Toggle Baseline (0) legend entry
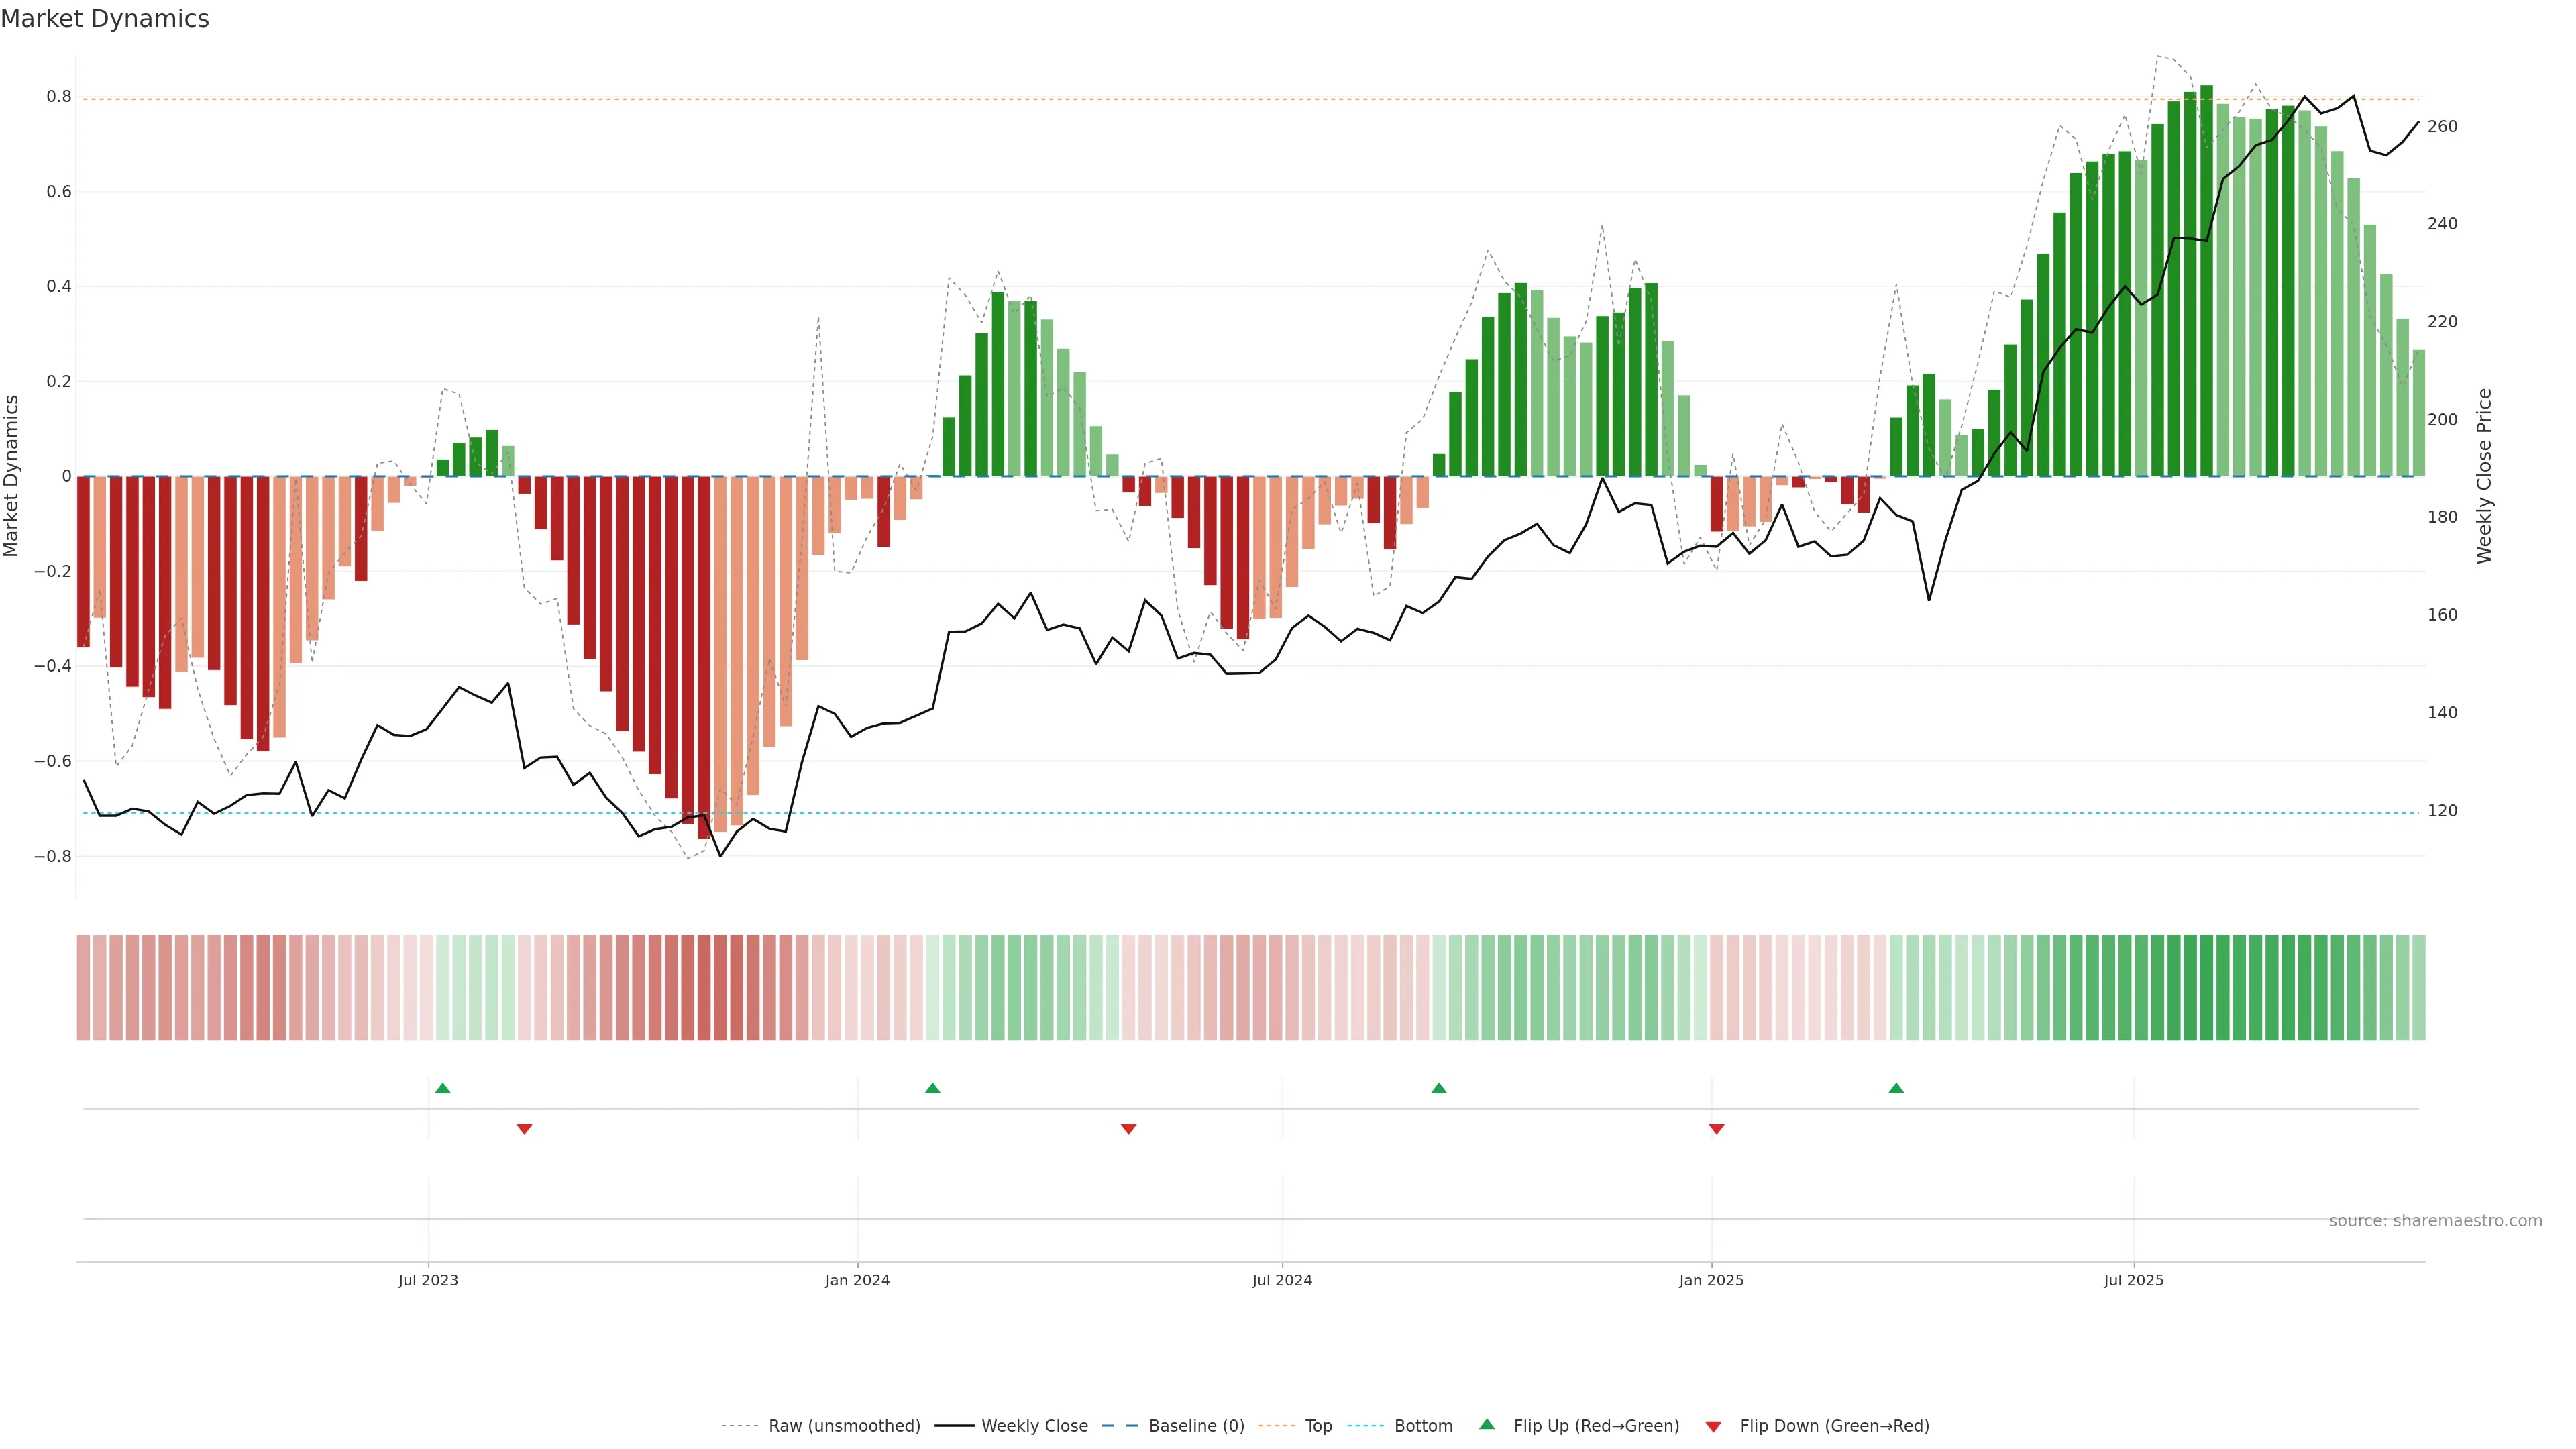The image size is (2576, 1449). point(1196,1426)
